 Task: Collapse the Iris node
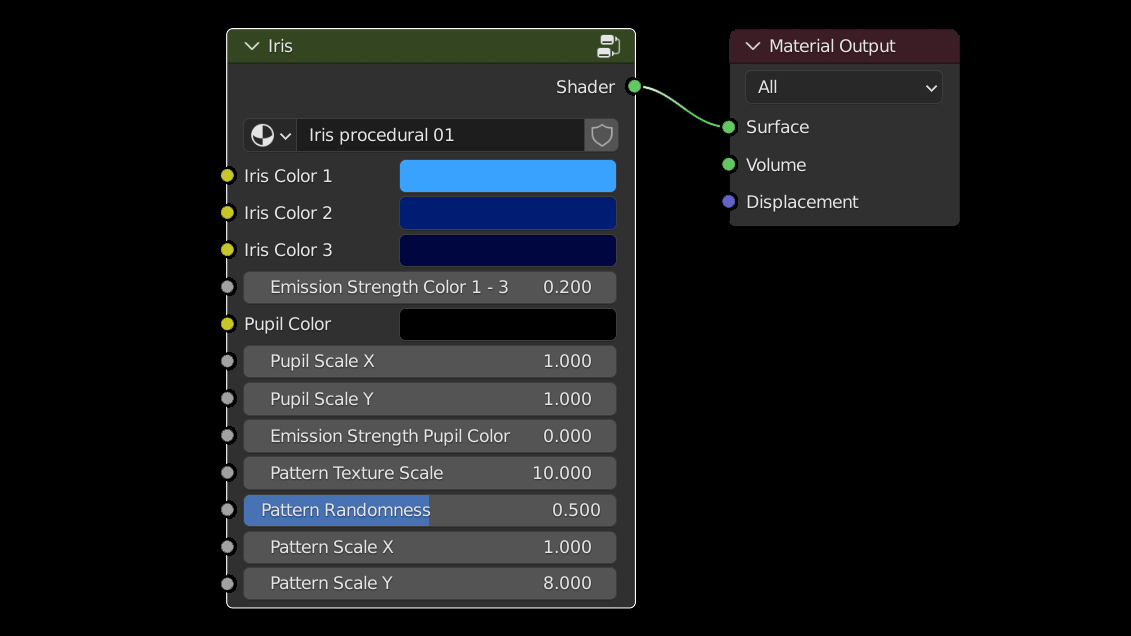pos(251,46)
